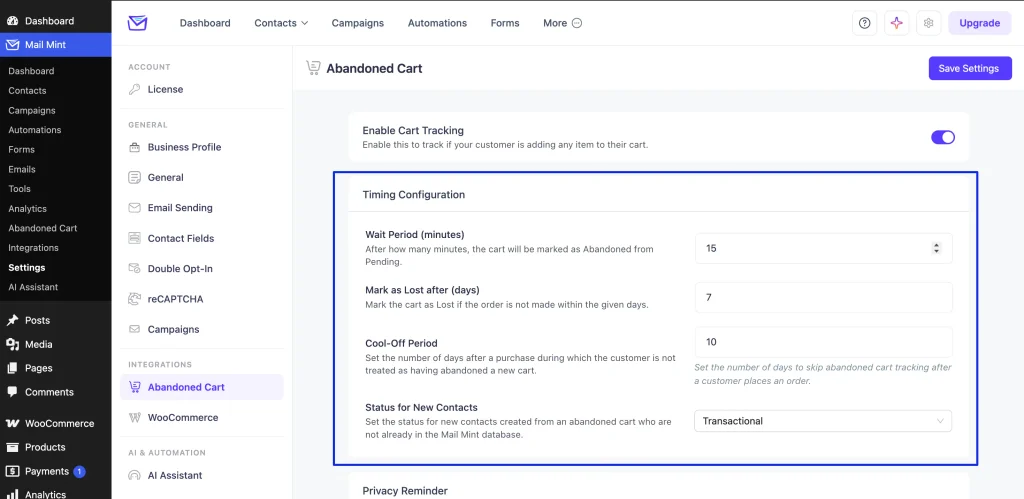The image size is (1024, 499).
Task: Click the Timing Configuration heading text
Action: pyautogui.click(x=413, y=195)
